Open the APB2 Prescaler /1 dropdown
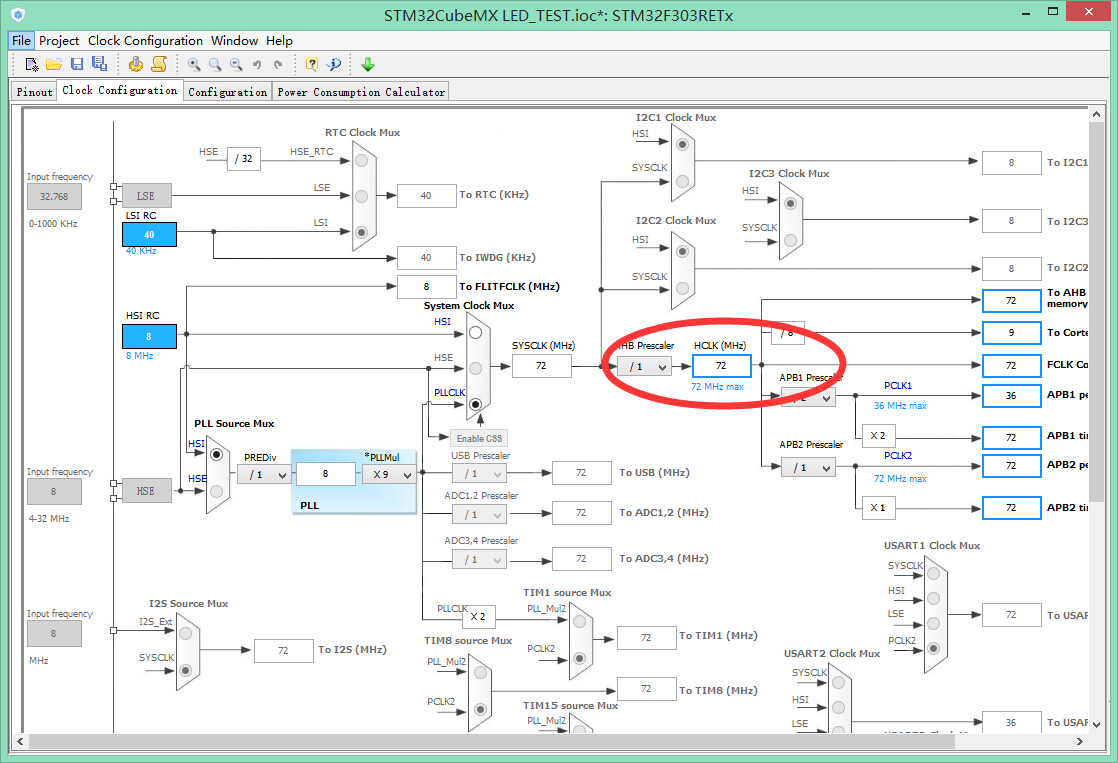Viewport: 1118px width, 763px height. [x=808, y=468]
